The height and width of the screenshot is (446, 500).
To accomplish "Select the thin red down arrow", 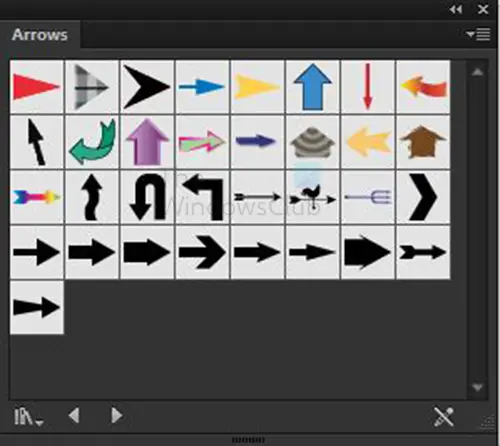I will pyautogui.click(x=368, y=87).
